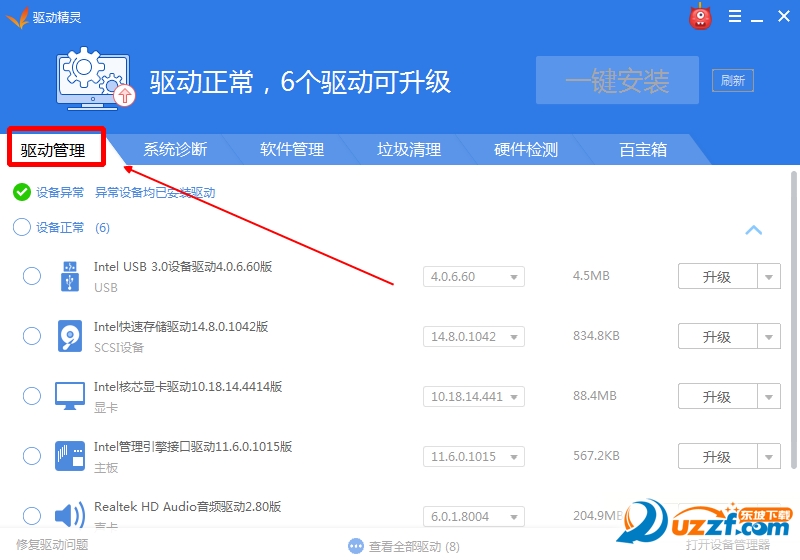Collapse the 设备正常 list with chevron
Image resolution: width=800 pixels, height=560 pixels.
pyautogui.click(x=754, y=230)
